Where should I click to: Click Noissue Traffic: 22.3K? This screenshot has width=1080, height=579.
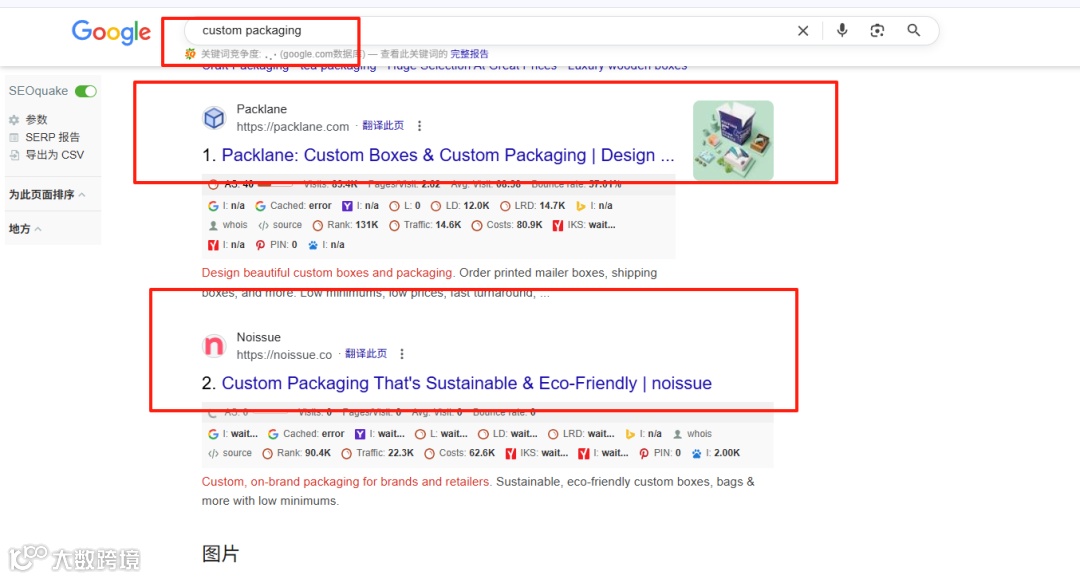coord(377,453)
